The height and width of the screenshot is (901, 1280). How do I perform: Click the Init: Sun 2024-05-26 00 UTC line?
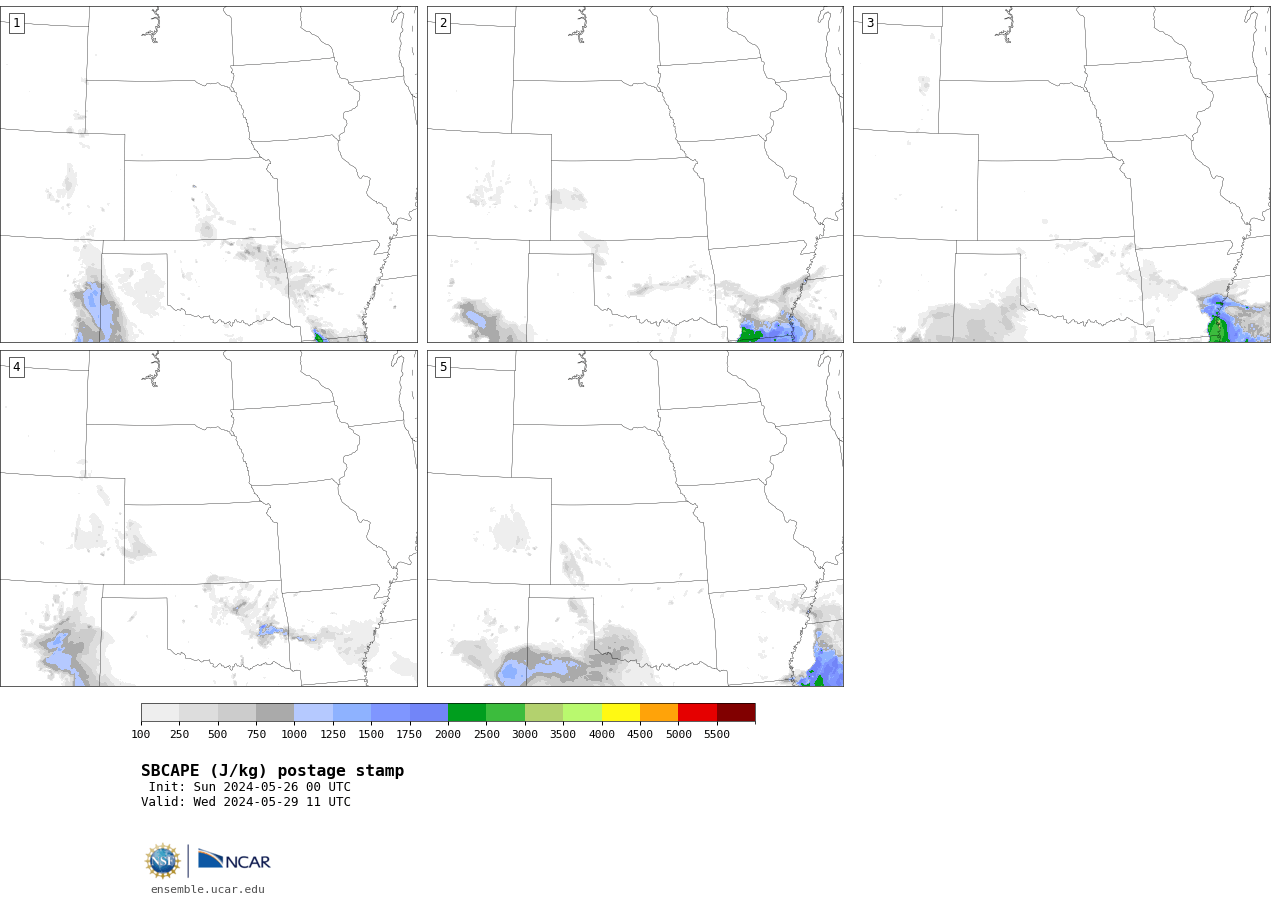(x=250, y=787)
